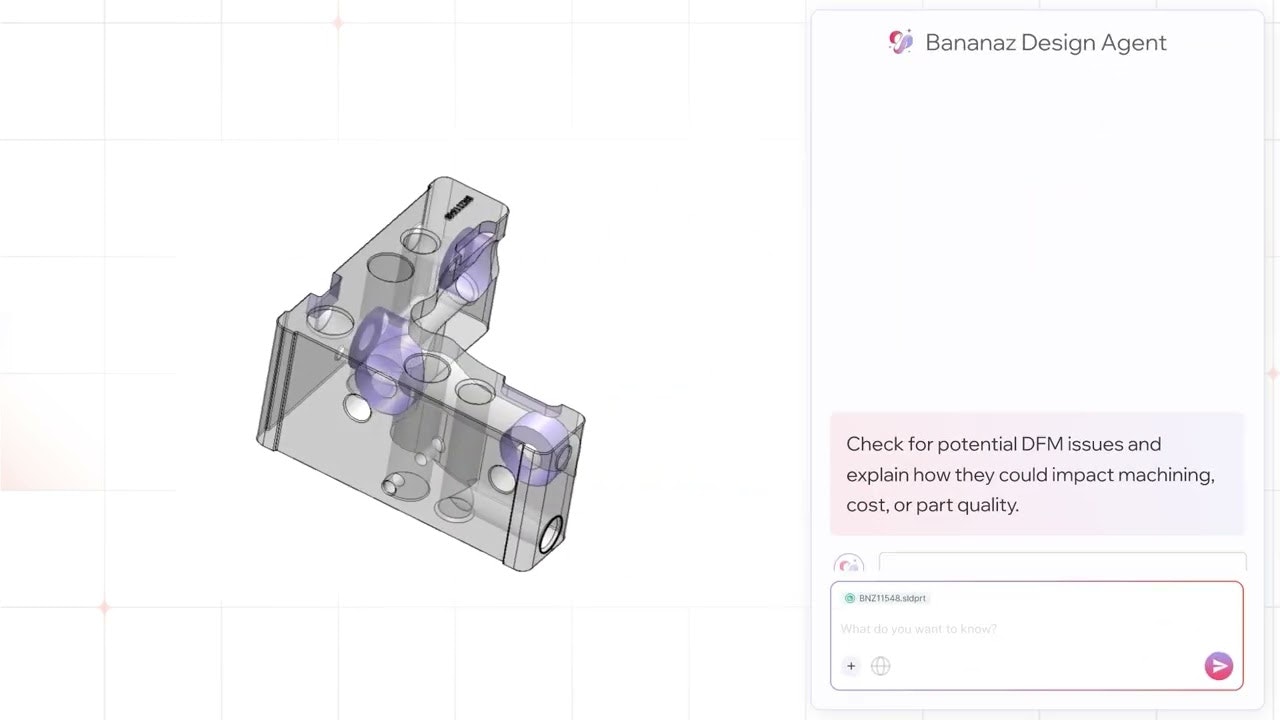Select the DFM issues prompt message bubble
Viewport: 1280px width, 720px height.
pos(1036,474)
